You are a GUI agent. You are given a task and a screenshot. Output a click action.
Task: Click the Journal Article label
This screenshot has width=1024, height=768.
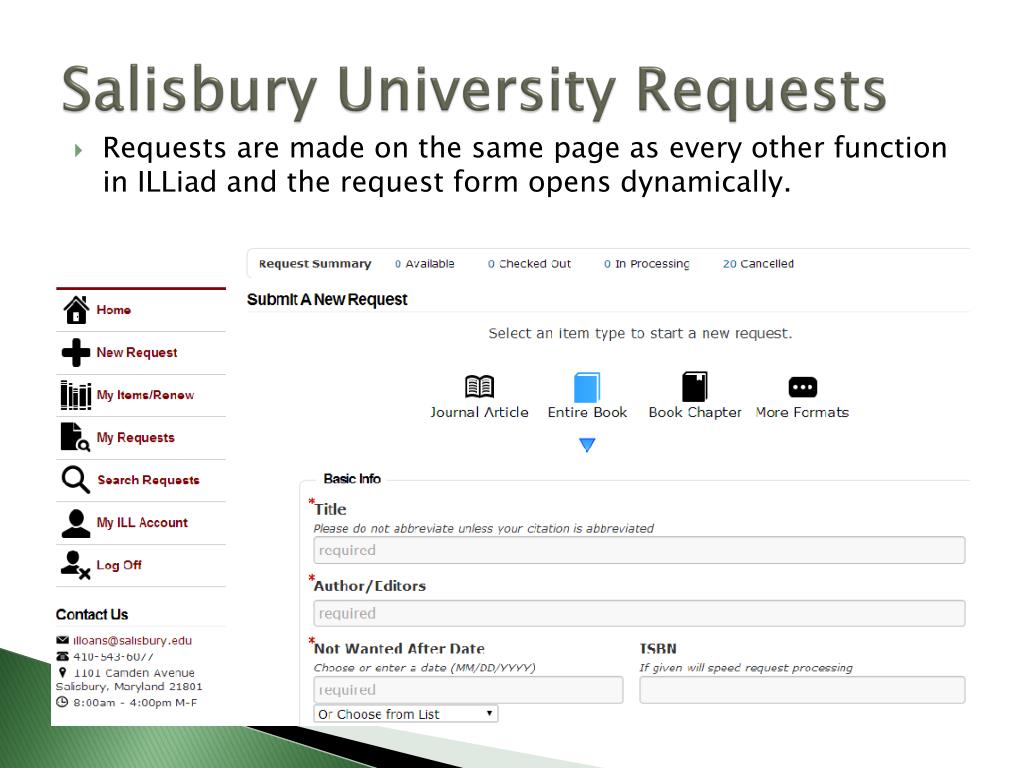(479, 413)
